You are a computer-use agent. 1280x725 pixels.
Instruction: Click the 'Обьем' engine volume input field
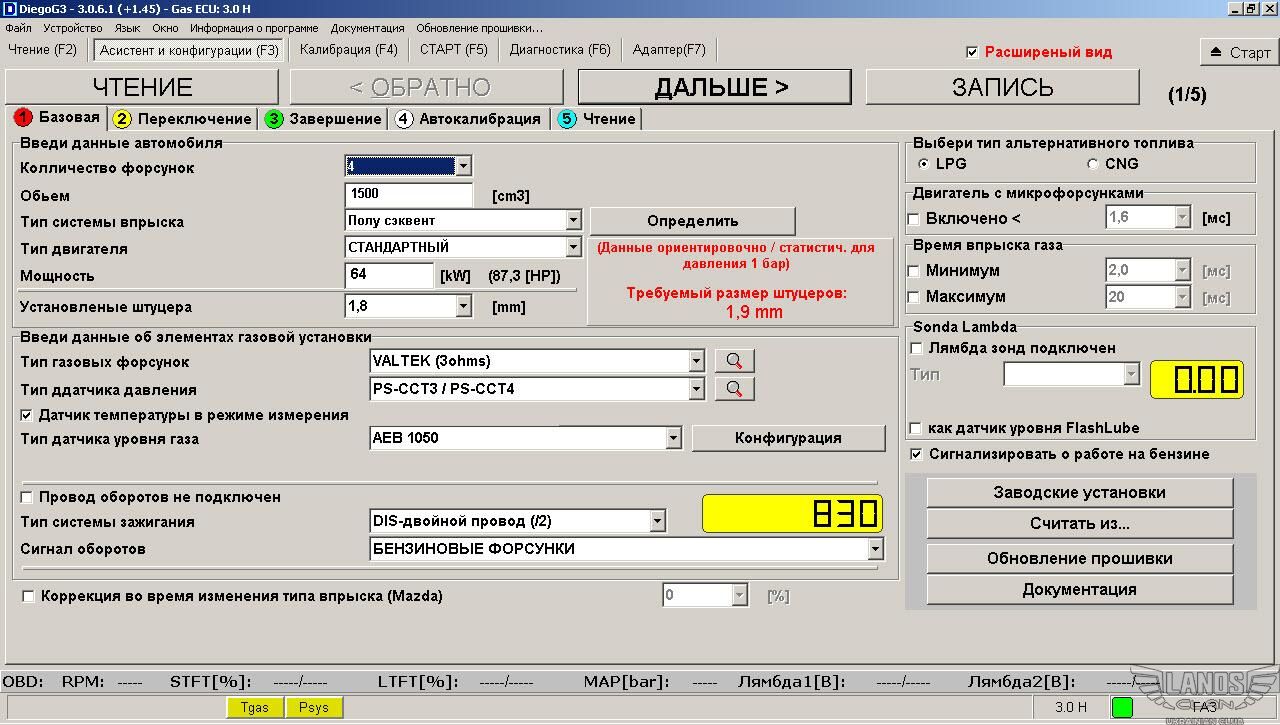click(408, 194)
